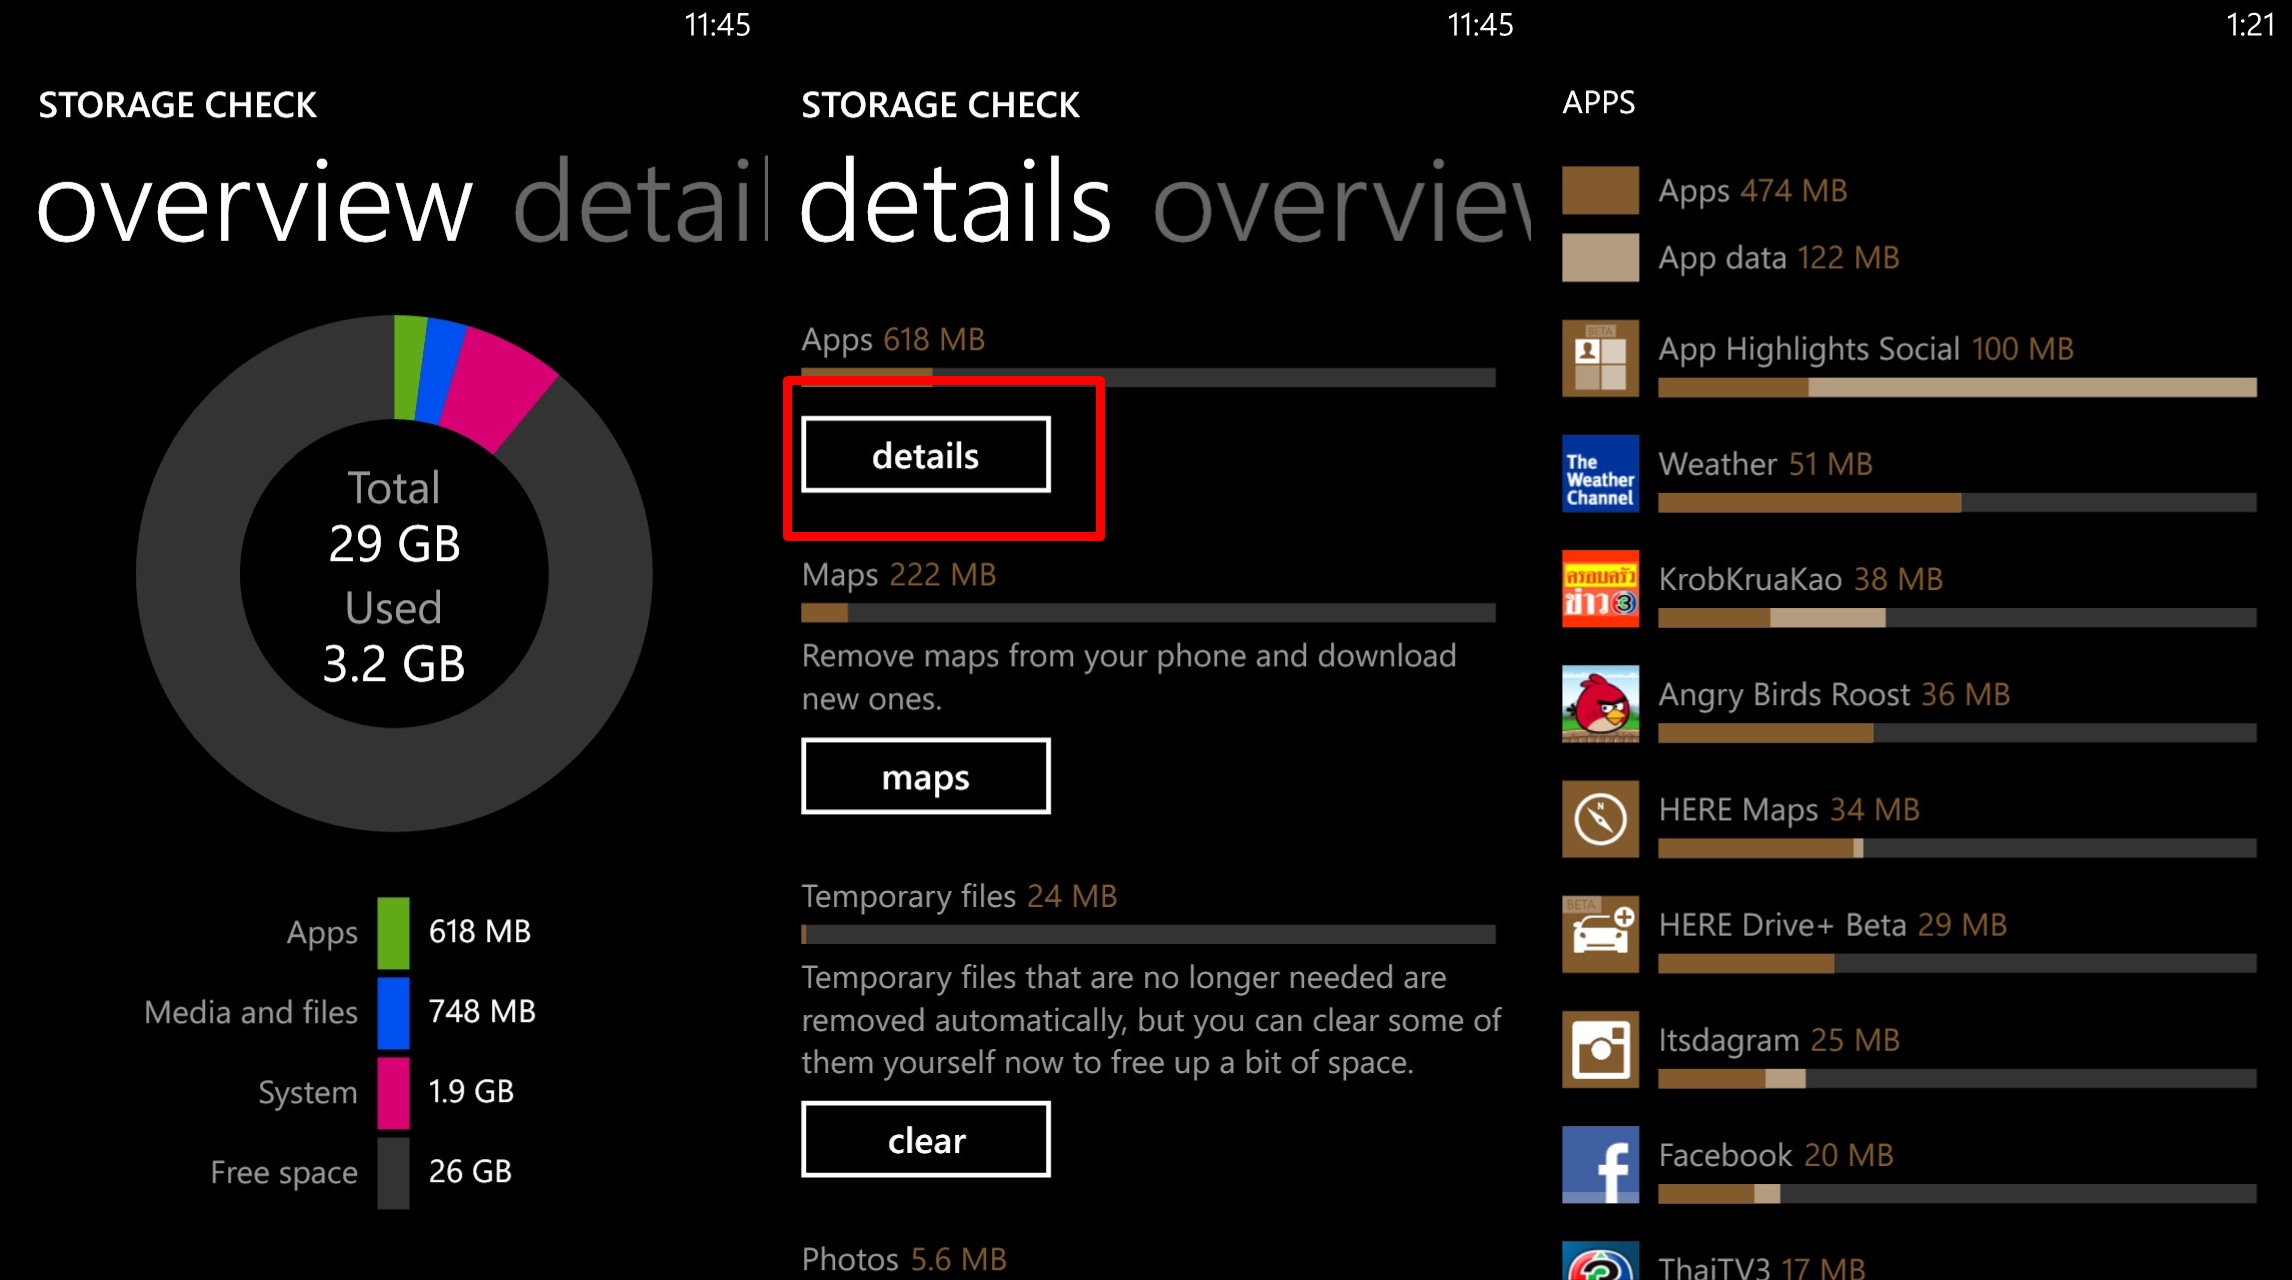
Task: Select 'Itsdagram 25 MB' label
Action: point(1779,1040)
